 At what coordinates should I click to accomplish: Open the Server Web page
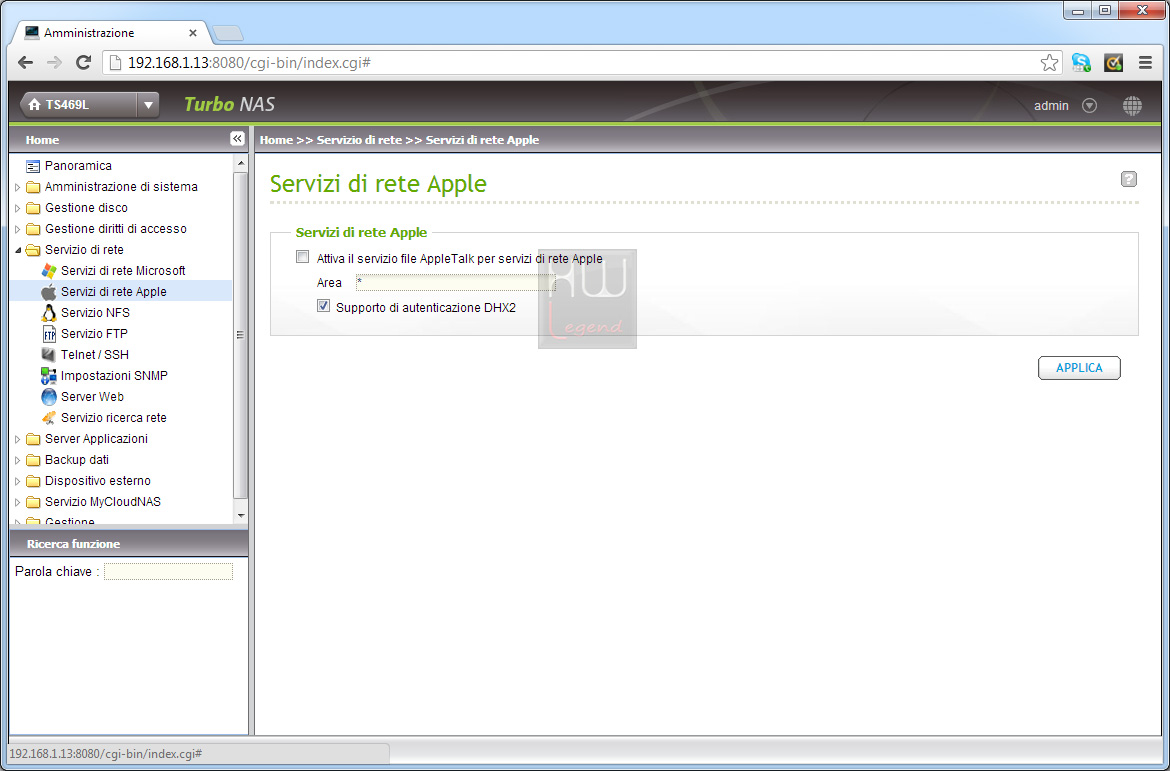[93, 396]
